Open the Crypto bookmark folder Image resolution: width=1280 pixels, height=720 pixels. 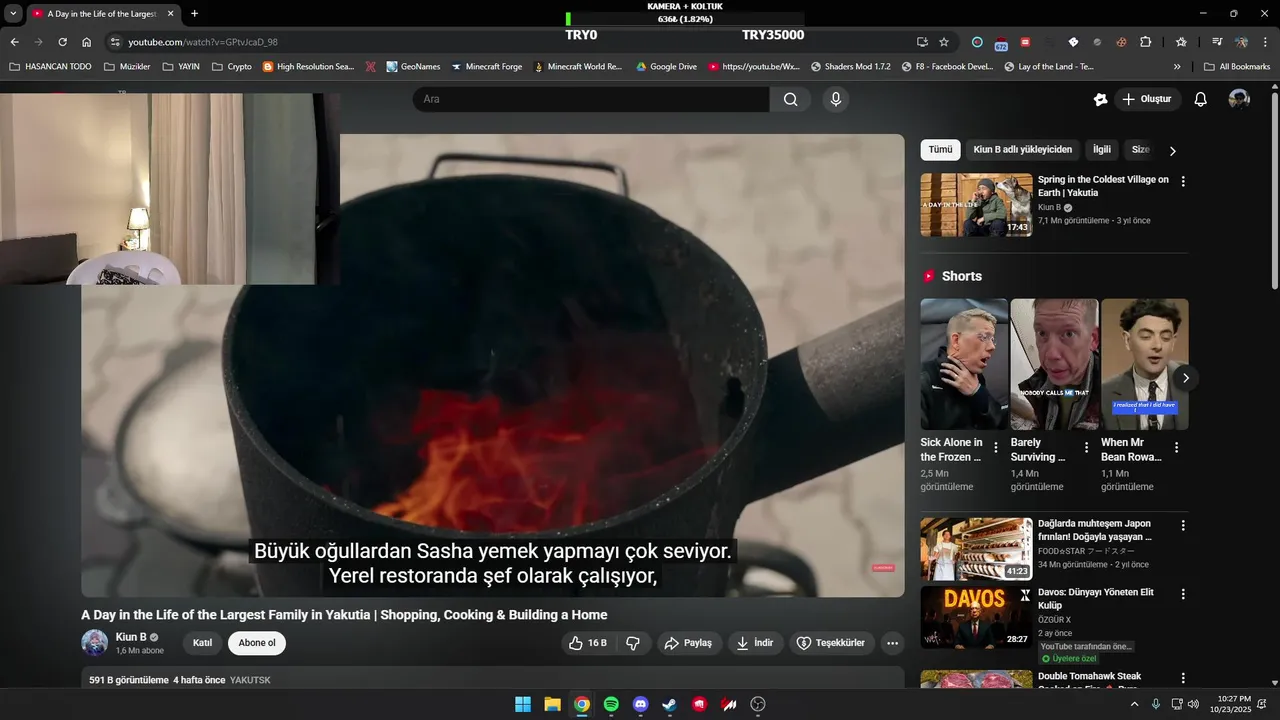[x=232, y=67]
